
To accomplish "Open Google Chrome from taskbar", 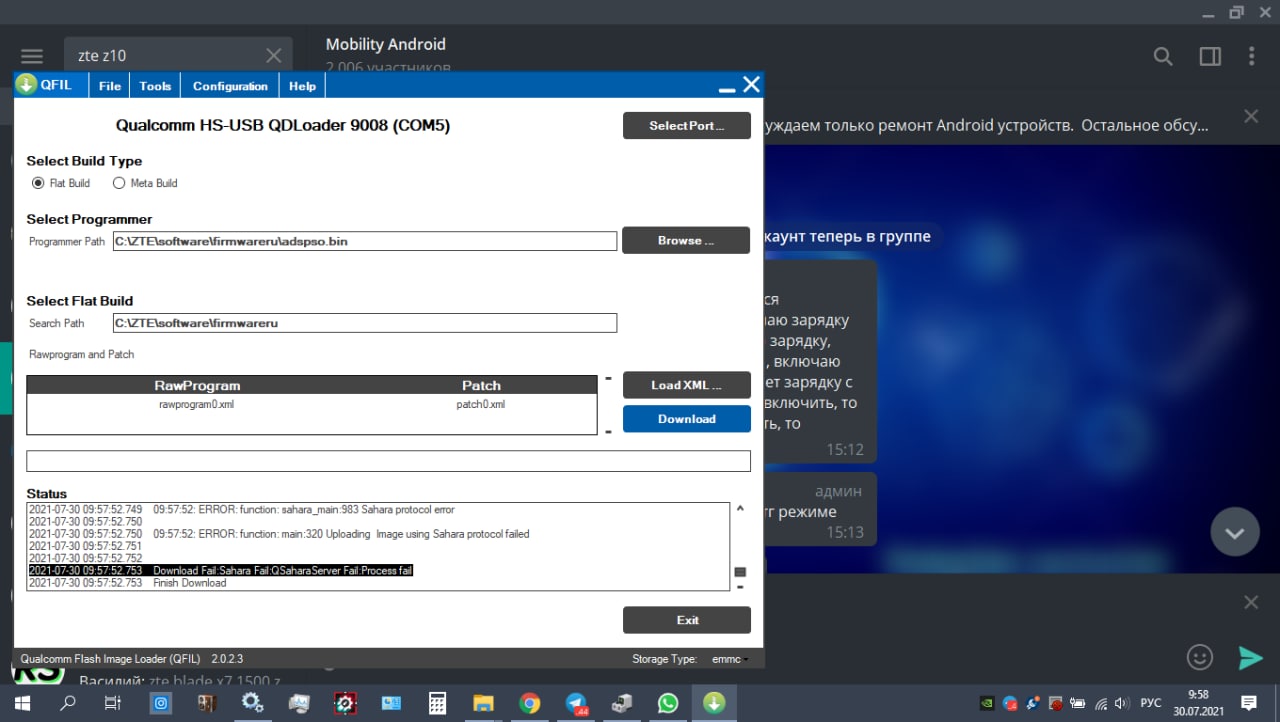I will (530, 703).
